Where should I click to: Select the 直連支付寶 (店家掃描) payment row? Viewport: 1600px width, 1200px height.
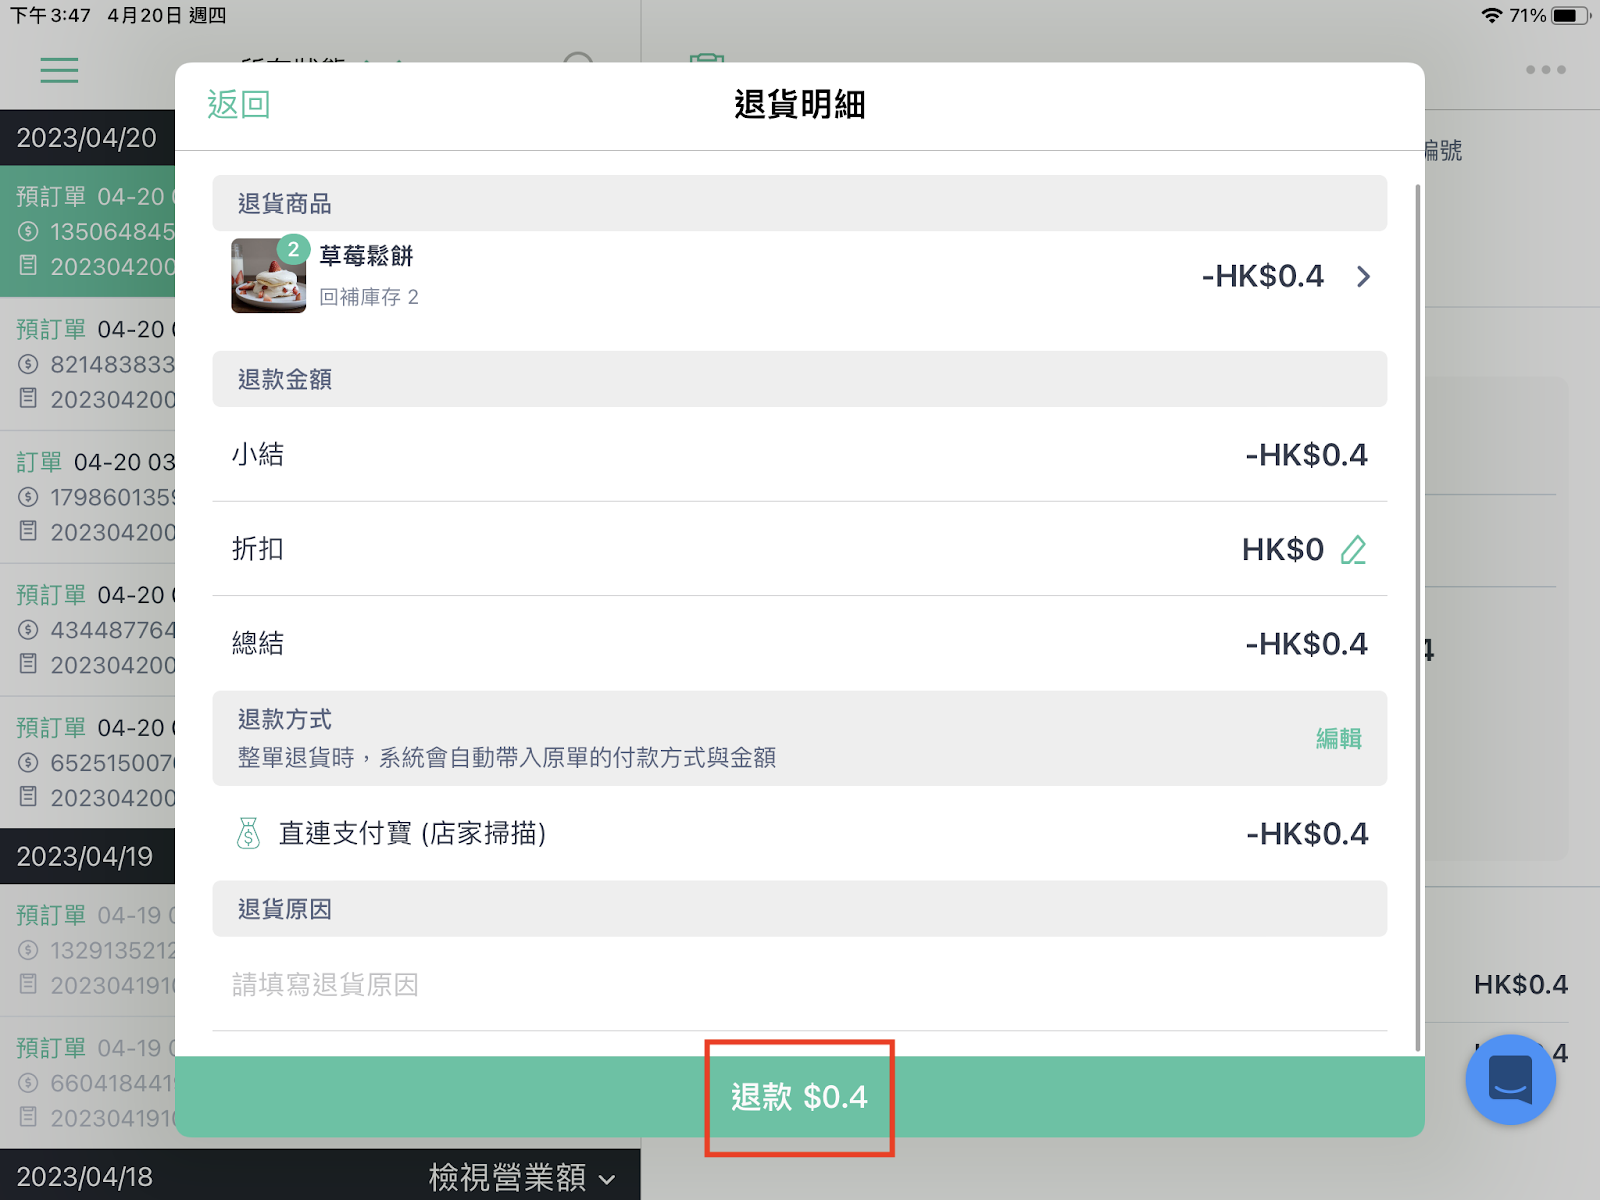point(799,833)
